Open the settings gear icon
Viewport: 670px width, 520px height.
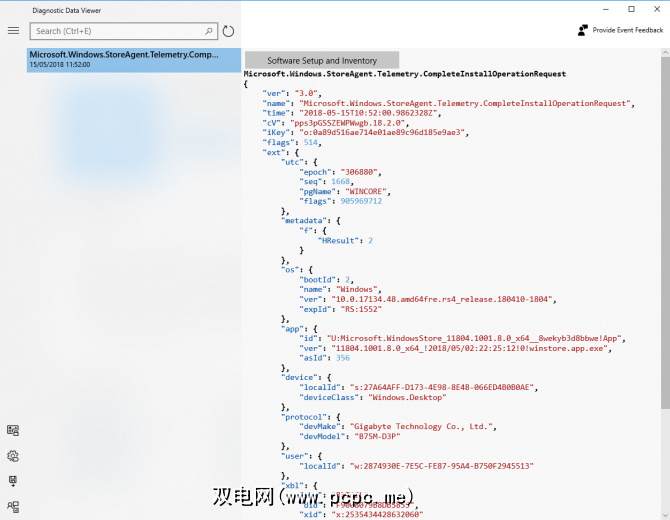click(x=13, y=456)
